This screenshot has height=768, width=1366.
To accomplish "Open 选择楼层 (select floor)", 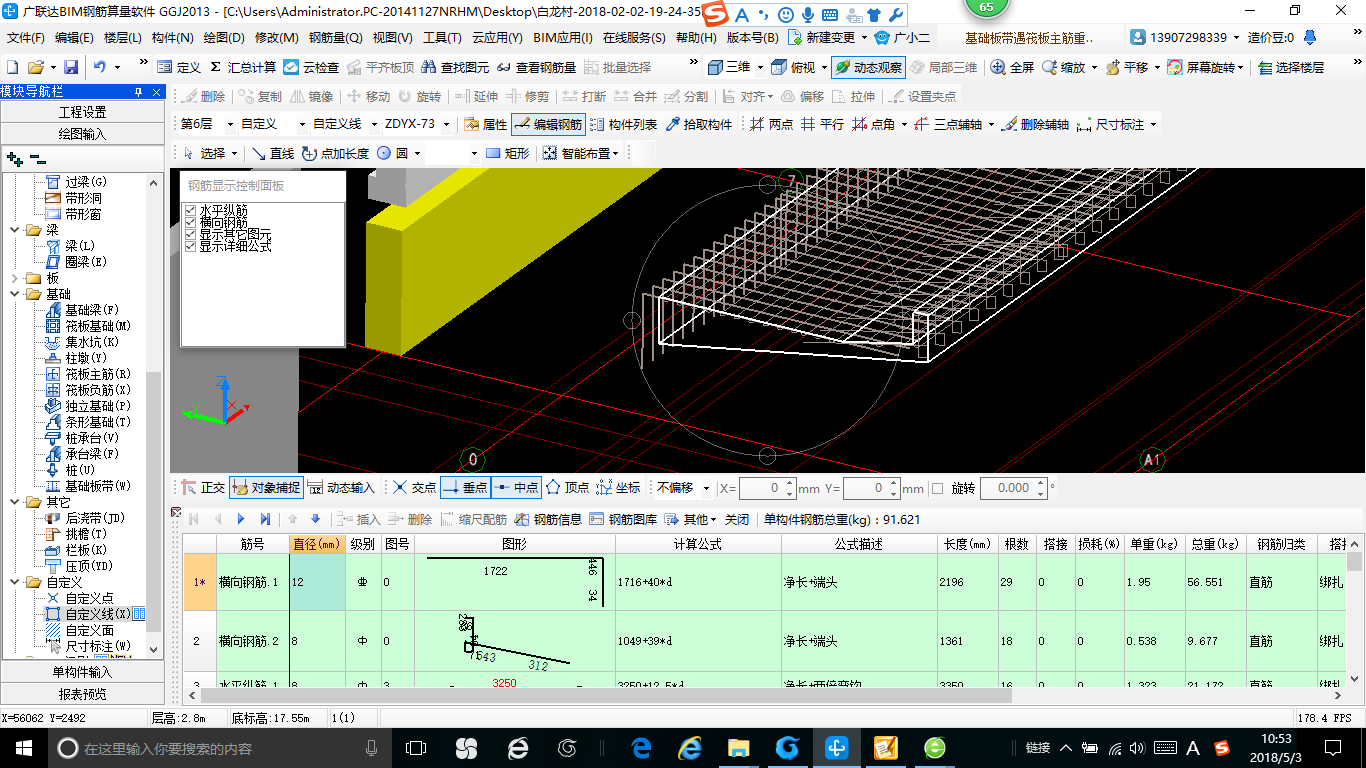I will pos(1291,67).
